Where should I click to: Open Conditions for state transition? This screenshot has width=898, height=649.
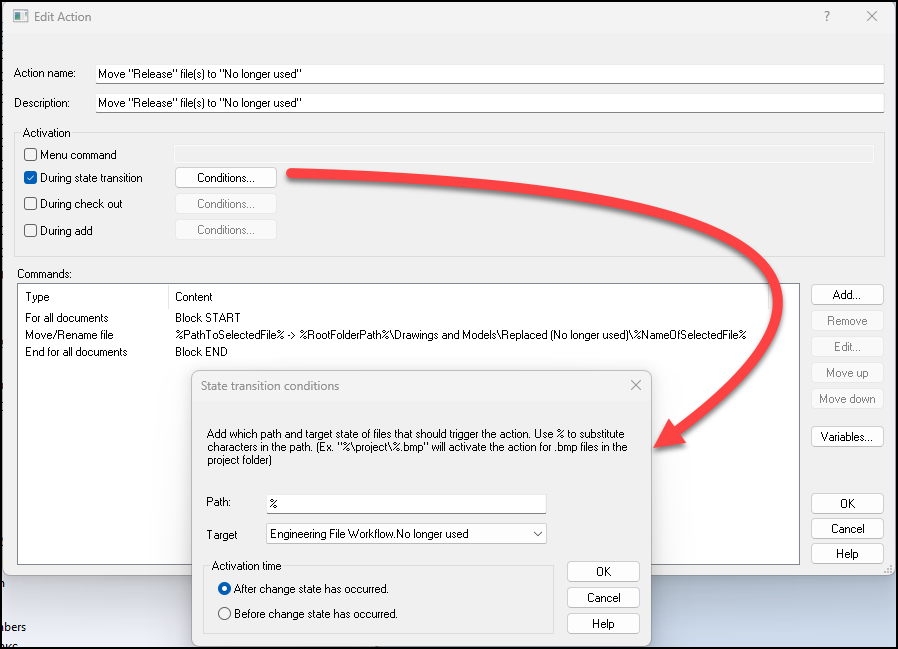(225, 178)
